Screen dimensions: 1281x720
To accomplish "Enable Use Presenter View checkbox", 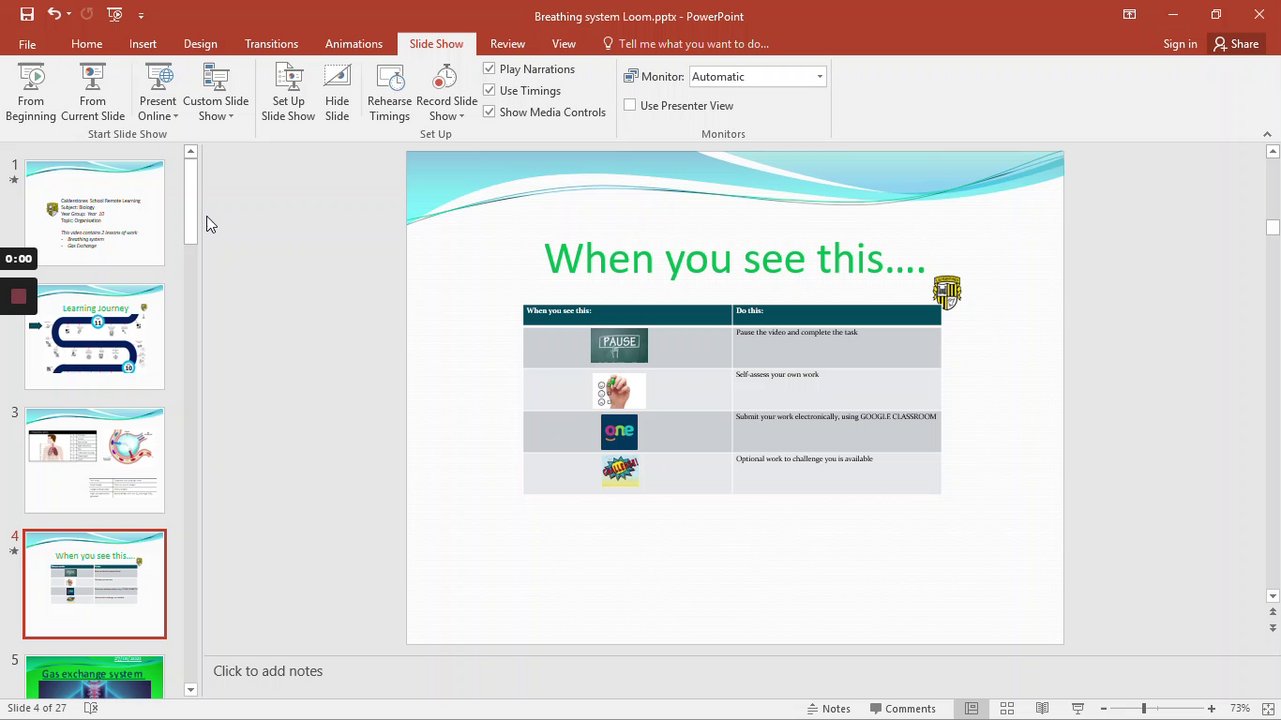I will pos(630,105).
